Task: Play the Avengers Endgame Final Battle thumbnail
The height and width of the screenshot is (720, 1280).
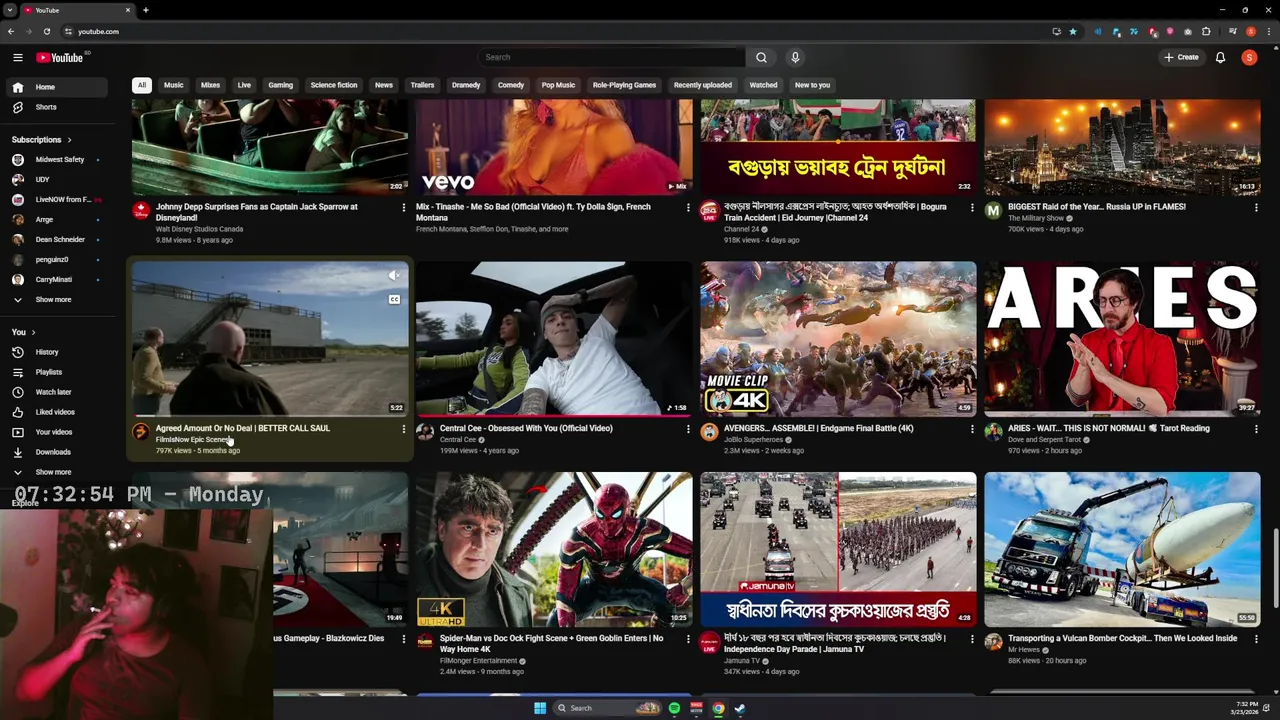Action: point(838,339)
